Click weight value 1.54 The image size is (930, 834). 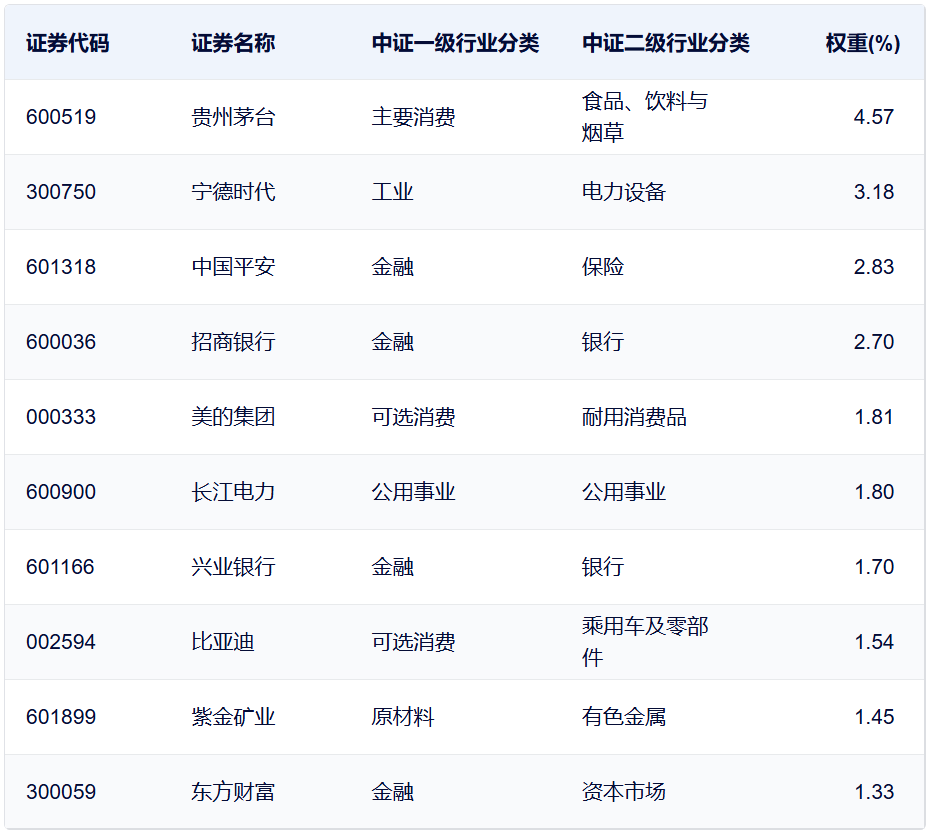(x=874, y=642)
